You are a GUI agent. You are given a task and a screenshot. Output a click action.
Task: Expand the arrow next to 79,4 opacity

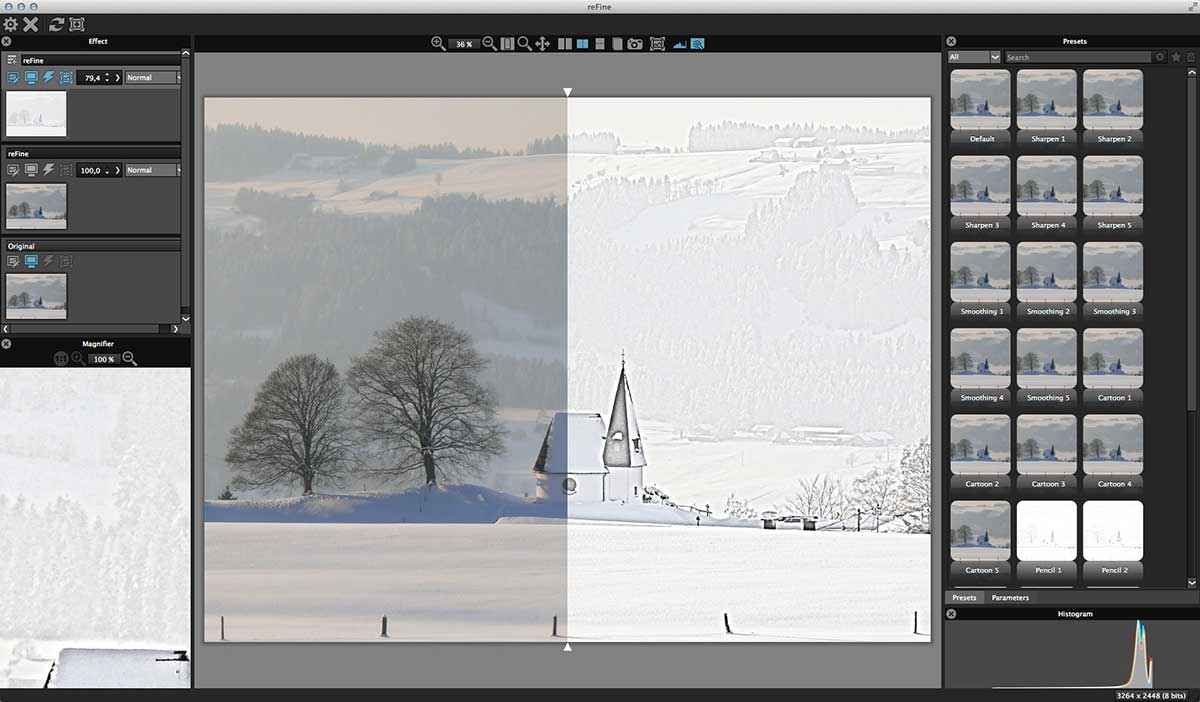118,77
